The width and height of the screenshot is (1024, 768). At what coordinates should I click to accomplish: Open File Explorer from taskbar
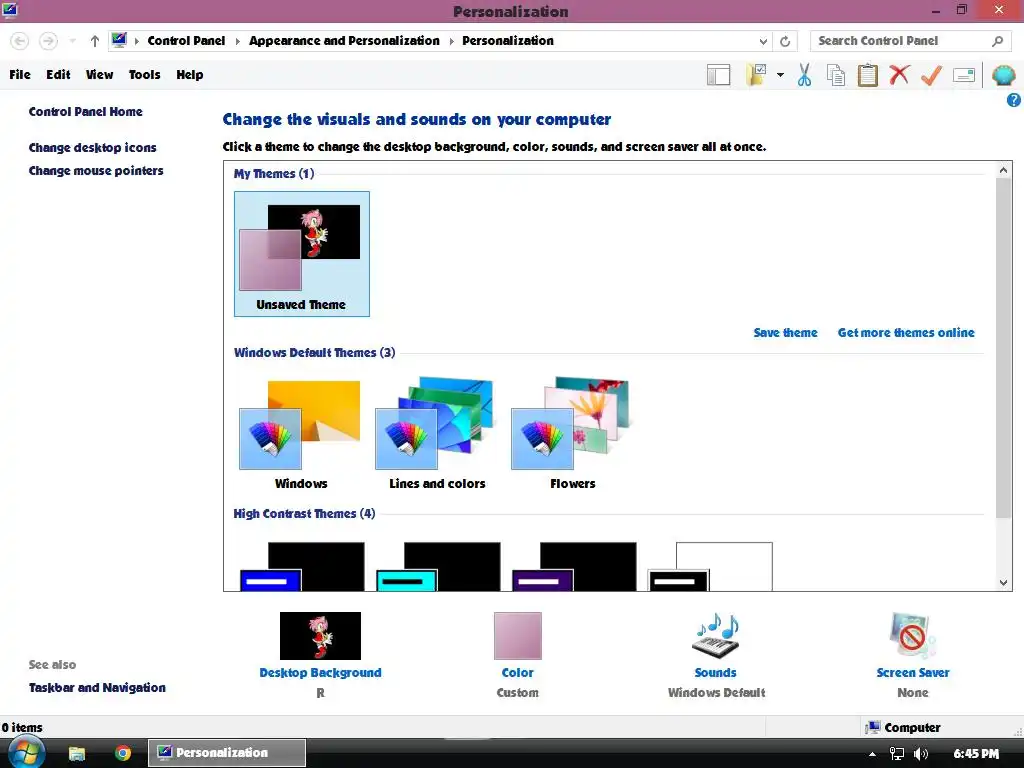click(x=77, y=753)
